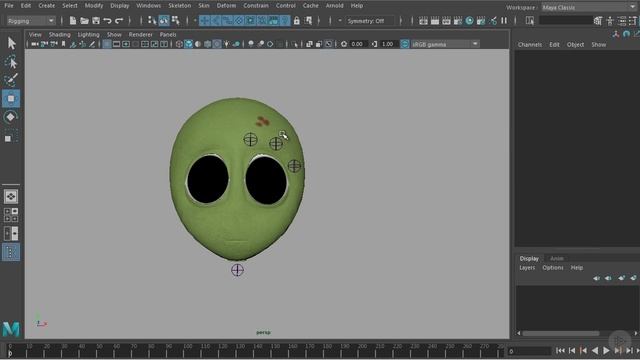Open the panel Shading menu
Viewport: 640px width, 360px height.
pos(60,35)
